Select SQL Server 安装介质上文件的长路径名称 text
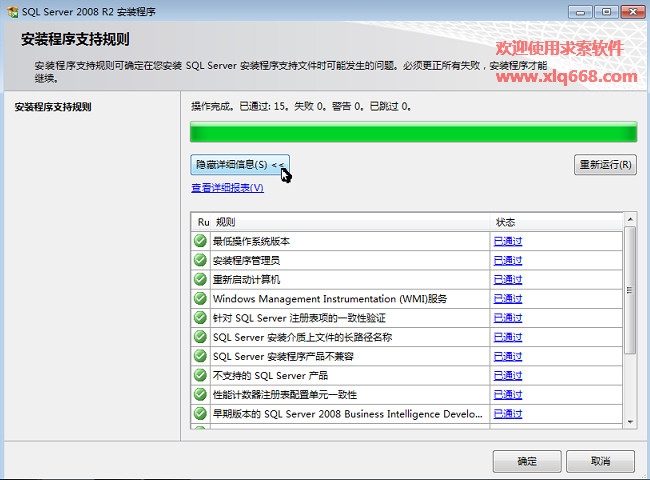The height and width of the screenshot is (480, 650). click(302, 337)
